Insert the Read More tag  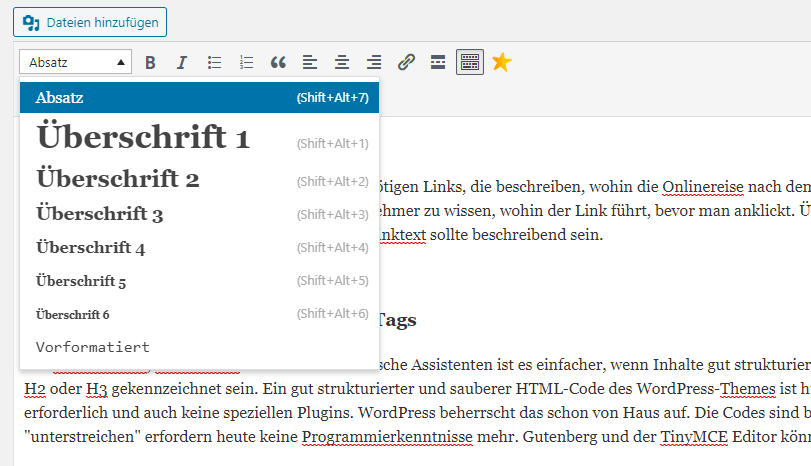[438, 63]
